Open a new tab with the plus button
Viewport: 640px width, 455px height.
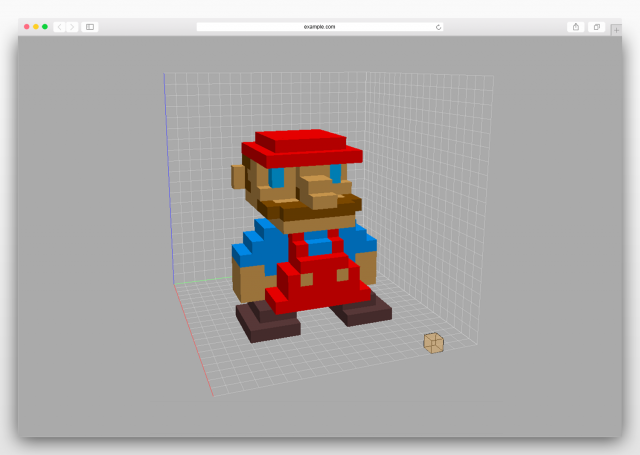tap(616, 30)
